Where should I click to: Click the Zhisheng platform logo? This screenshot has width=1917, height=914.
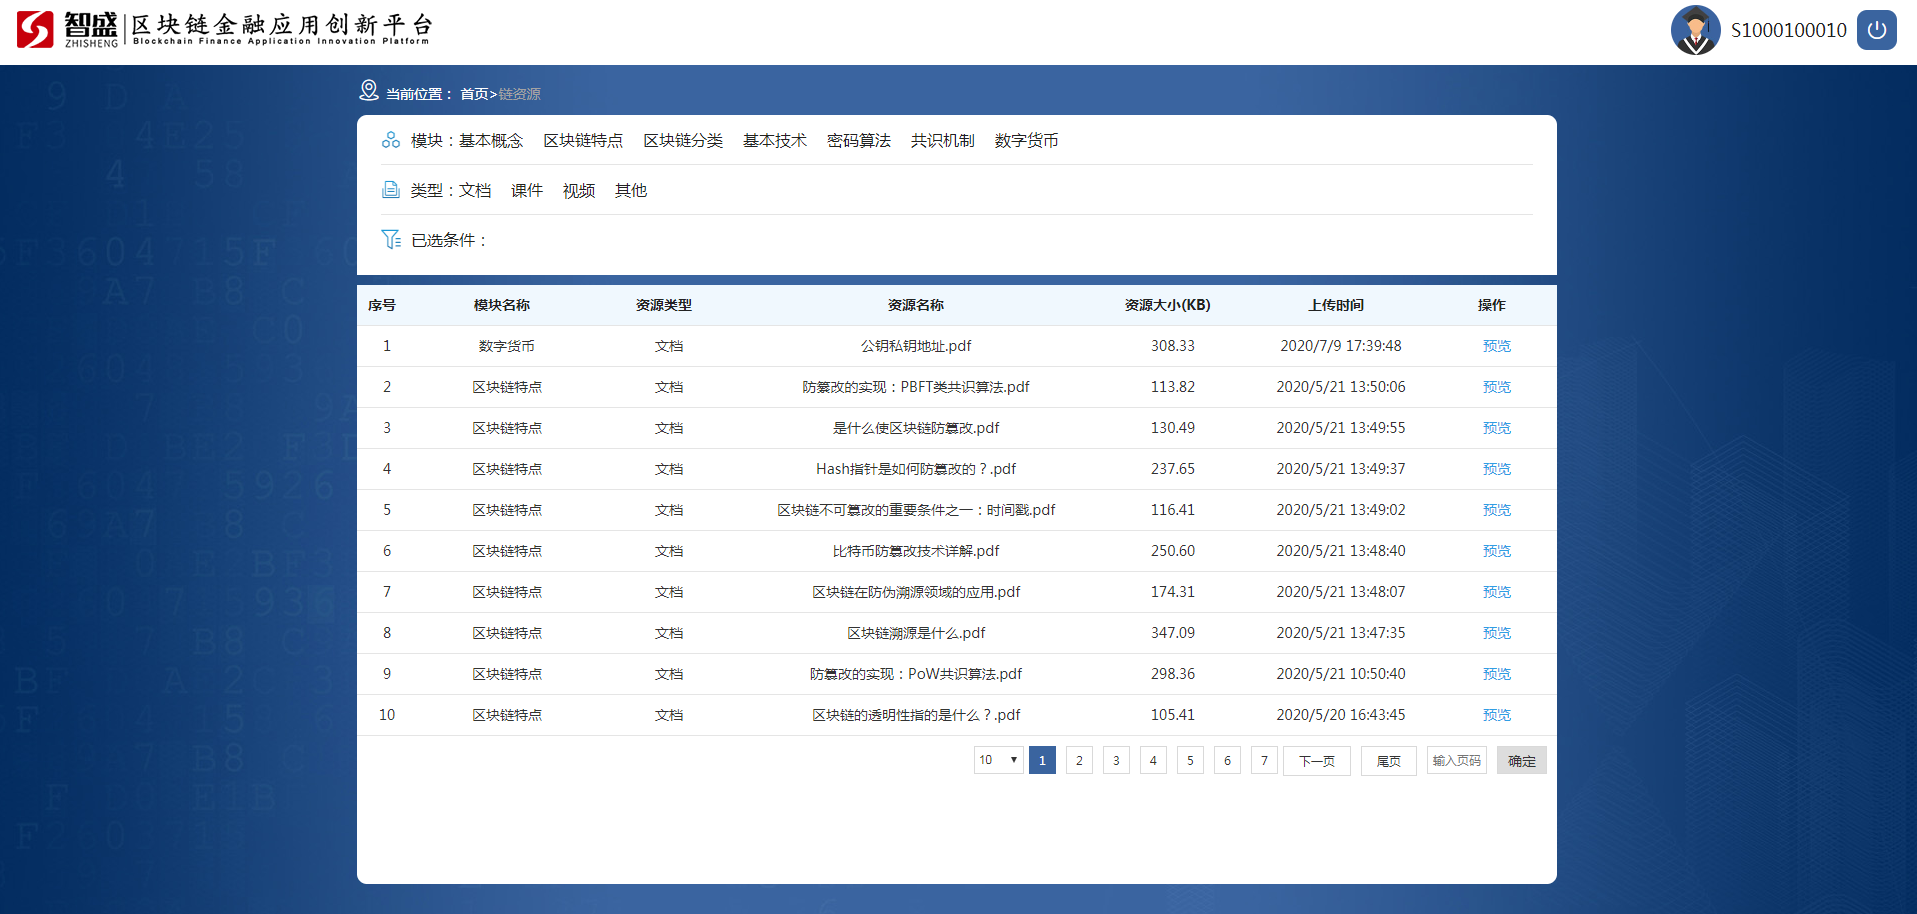pos(36,29)
